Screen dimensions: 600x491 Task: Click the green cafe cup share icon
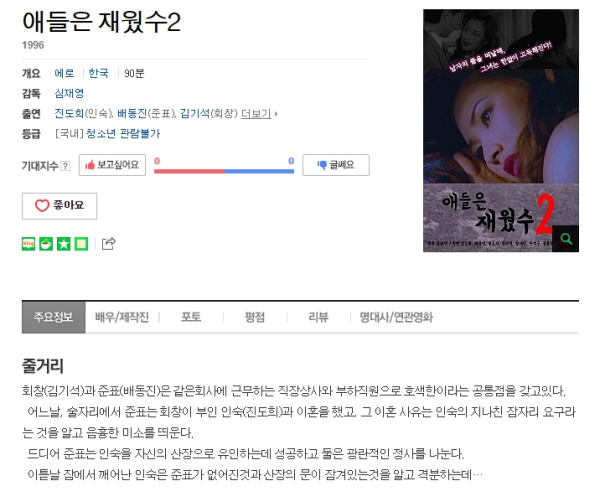pyautogui.click(x=46, y=244)
